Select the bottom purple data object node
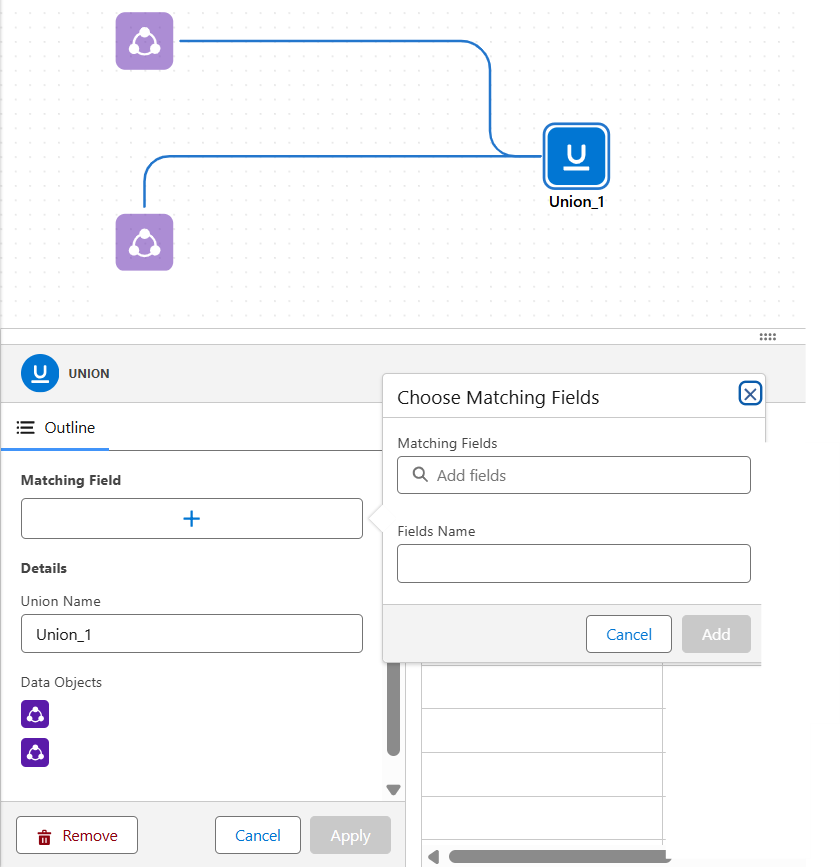Viewport: 840px width, 867px height. point(144,242)
